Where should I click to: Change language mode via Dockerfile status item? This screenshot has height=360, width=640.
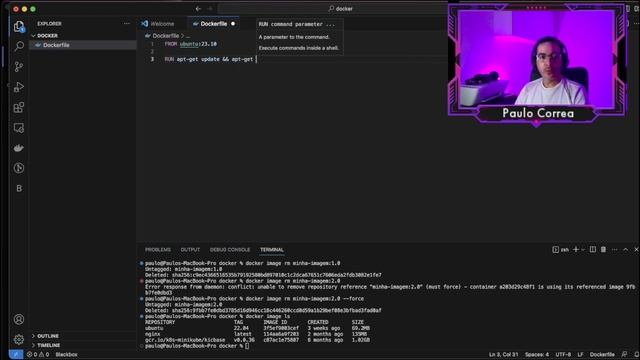[602, 354]
